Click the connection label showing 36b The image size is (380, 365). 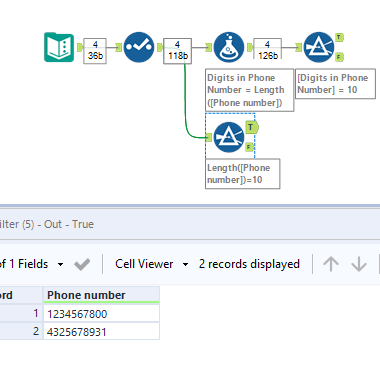(x=95, y=51)
